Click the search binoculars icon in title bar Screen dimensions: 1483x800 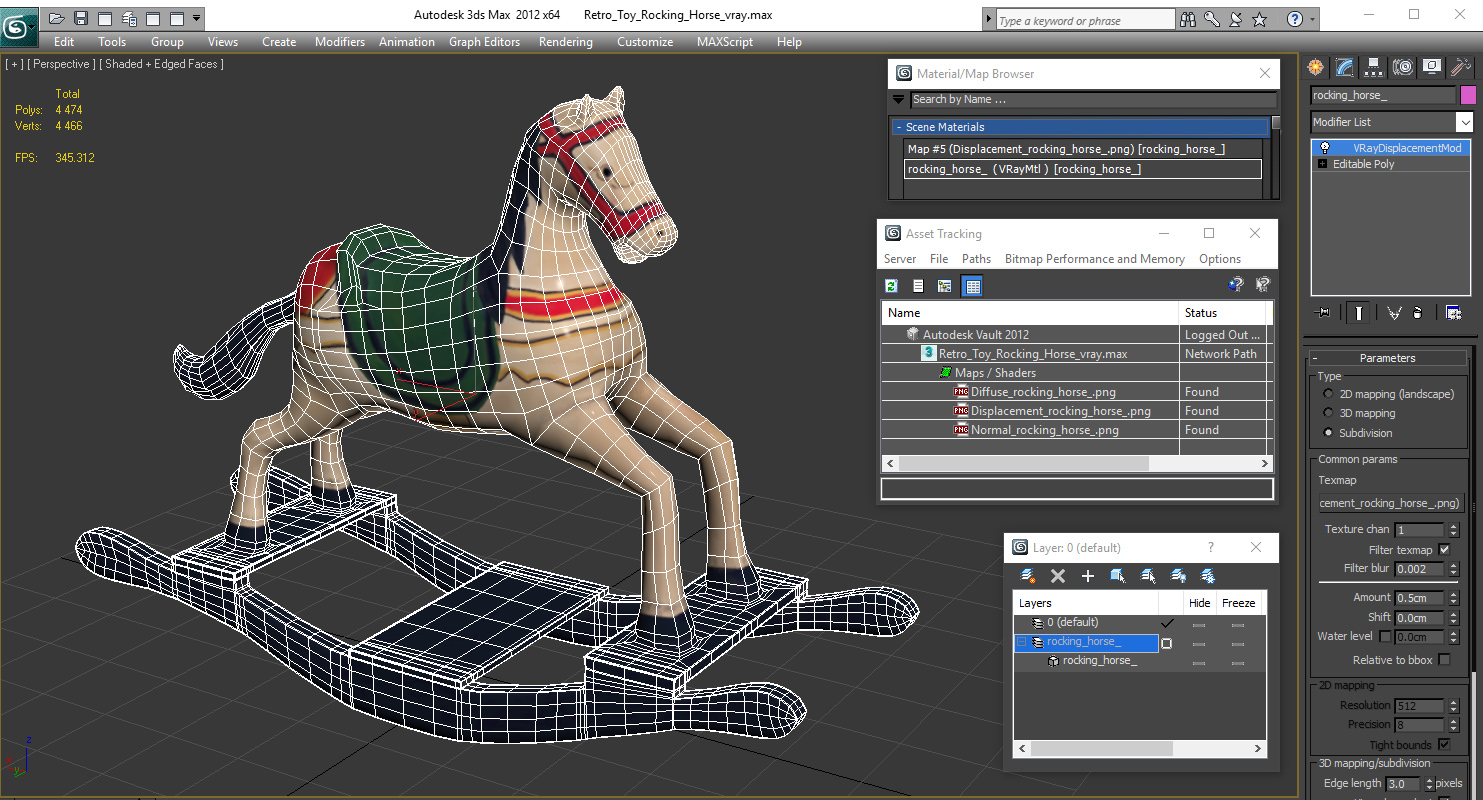[1188, 19]
